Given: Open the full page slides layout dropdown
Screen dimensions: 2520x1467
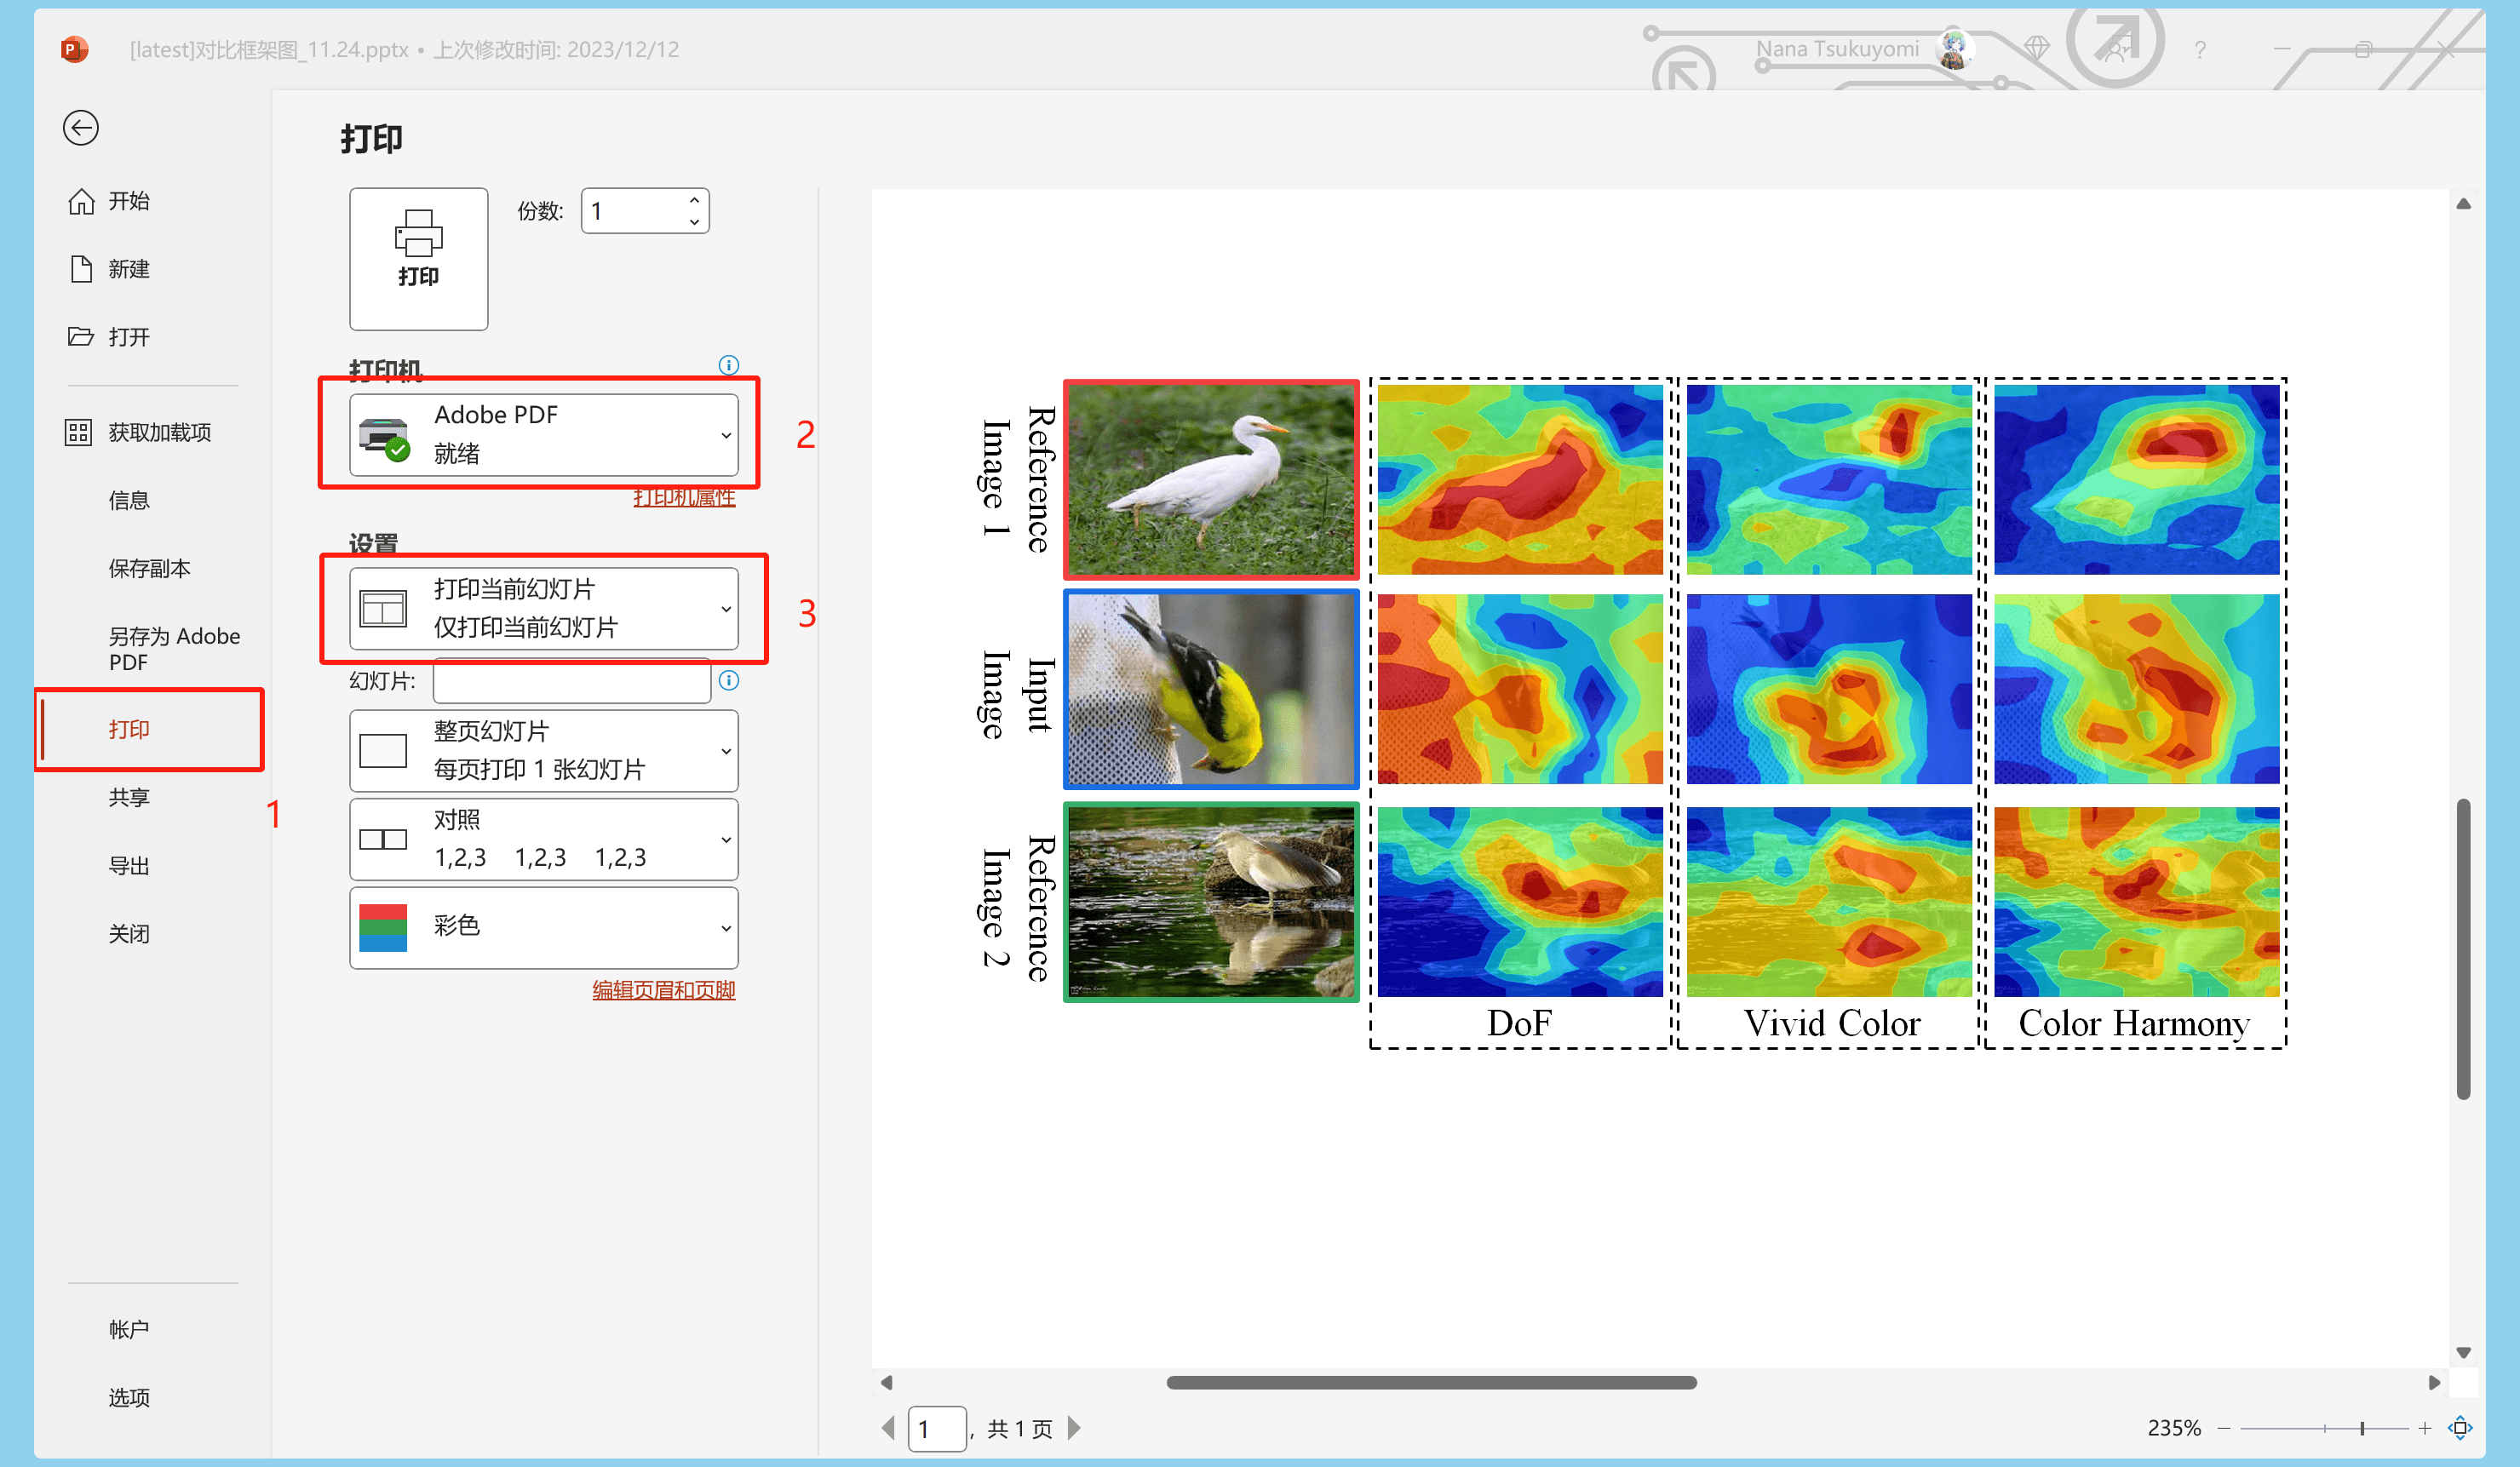Looking at the screenshot, I should pos(543,750).
